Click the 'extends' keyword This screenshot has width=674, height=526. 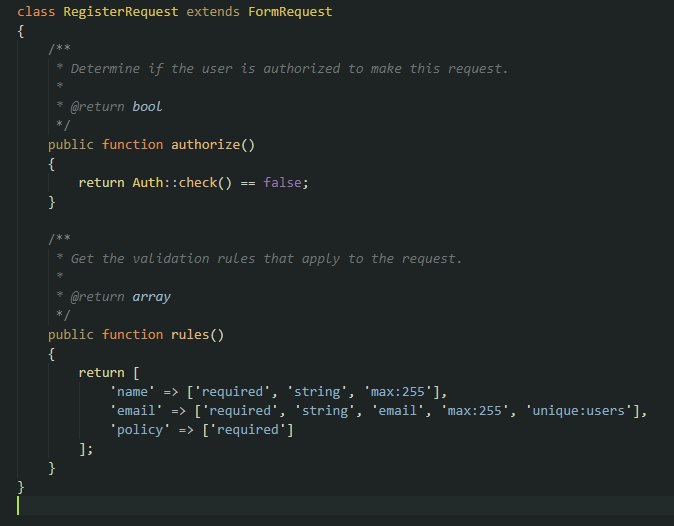click(213, 12)
